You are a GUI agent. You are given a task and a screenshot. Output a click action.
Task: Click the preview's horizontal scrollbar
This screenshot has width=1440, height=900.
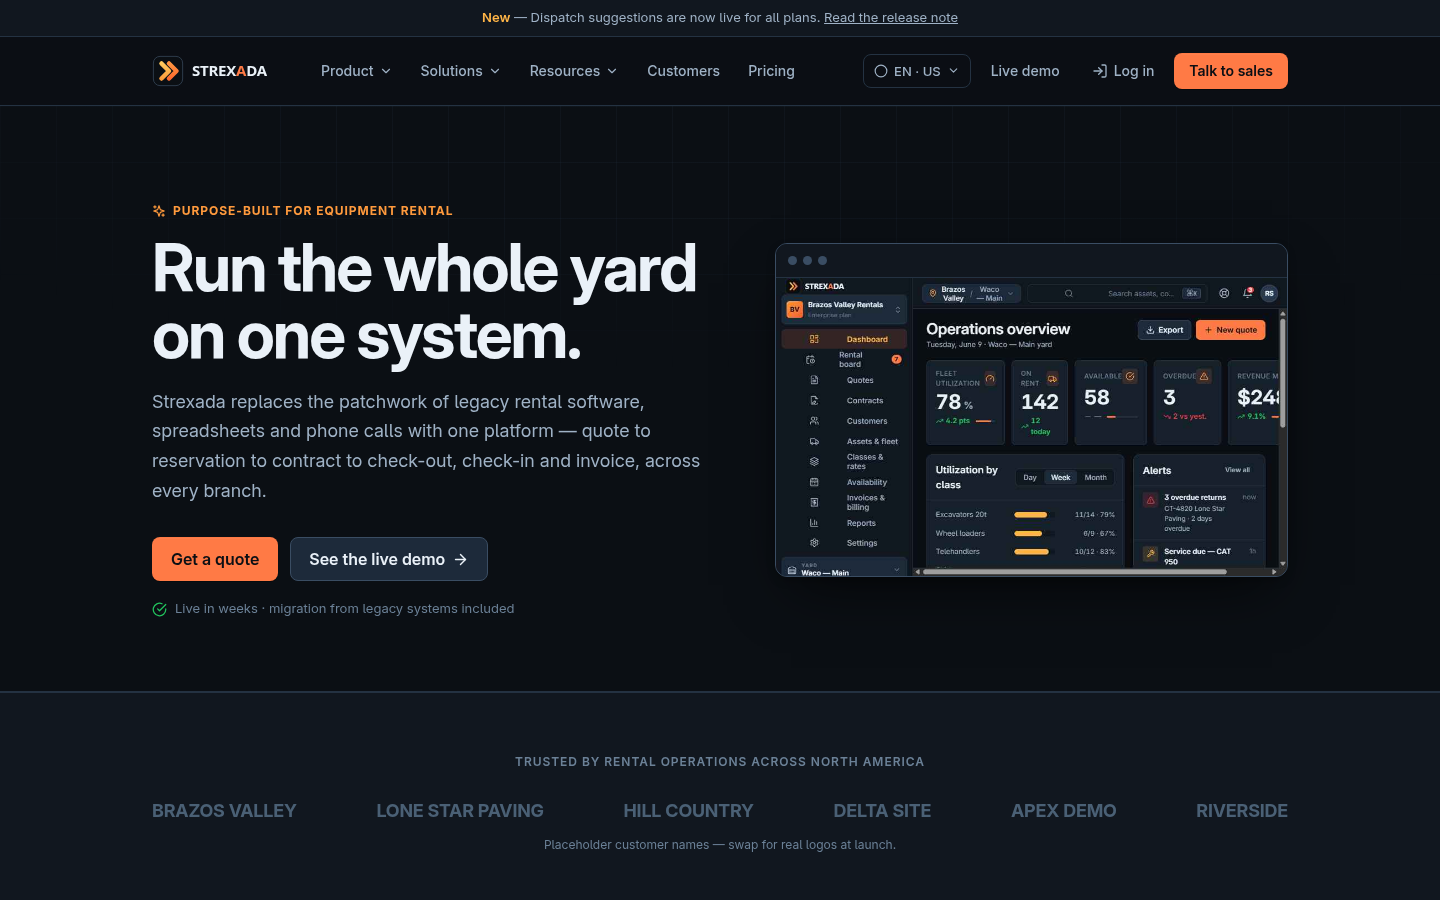[1075, 572]
